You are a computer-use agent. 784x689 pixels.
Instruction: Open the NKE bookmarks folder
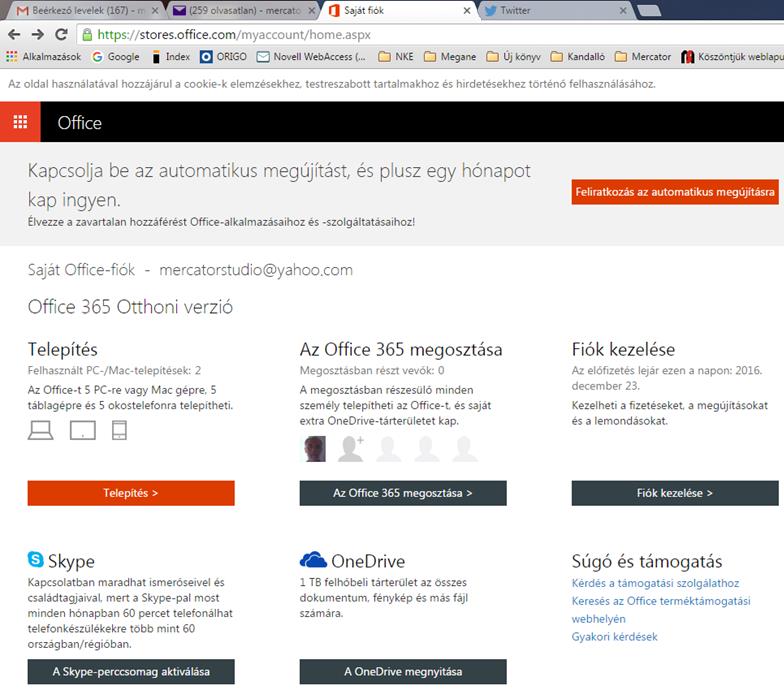coord(396,56)
